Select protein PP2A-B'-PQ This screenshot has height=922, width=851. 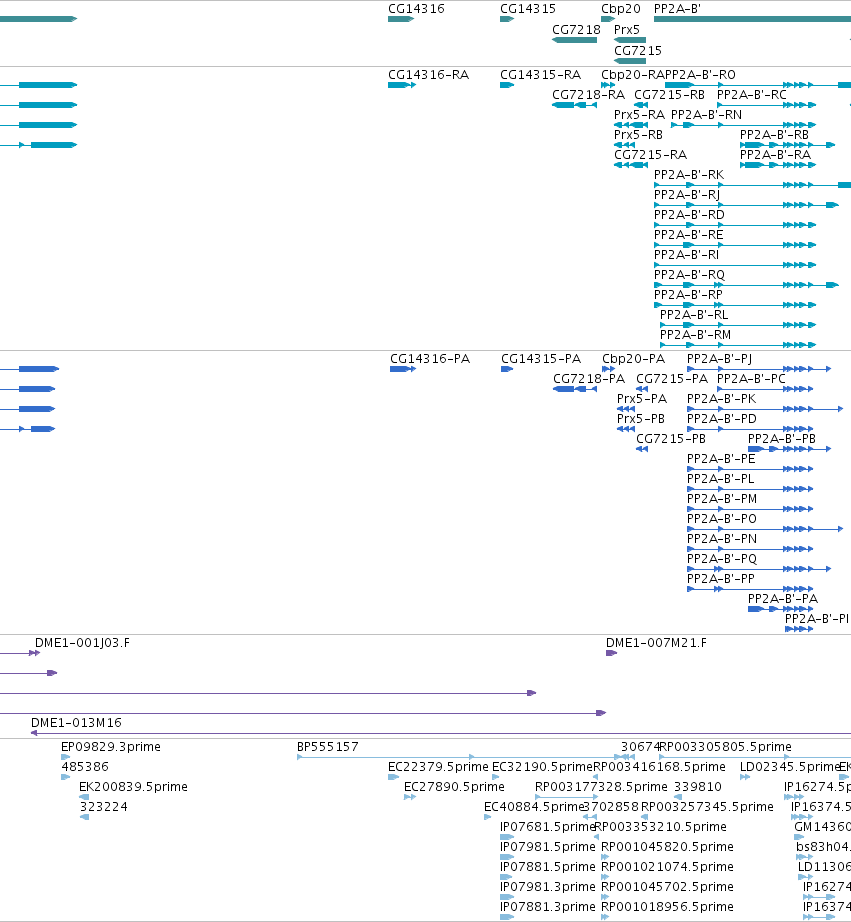pos(722,559)
